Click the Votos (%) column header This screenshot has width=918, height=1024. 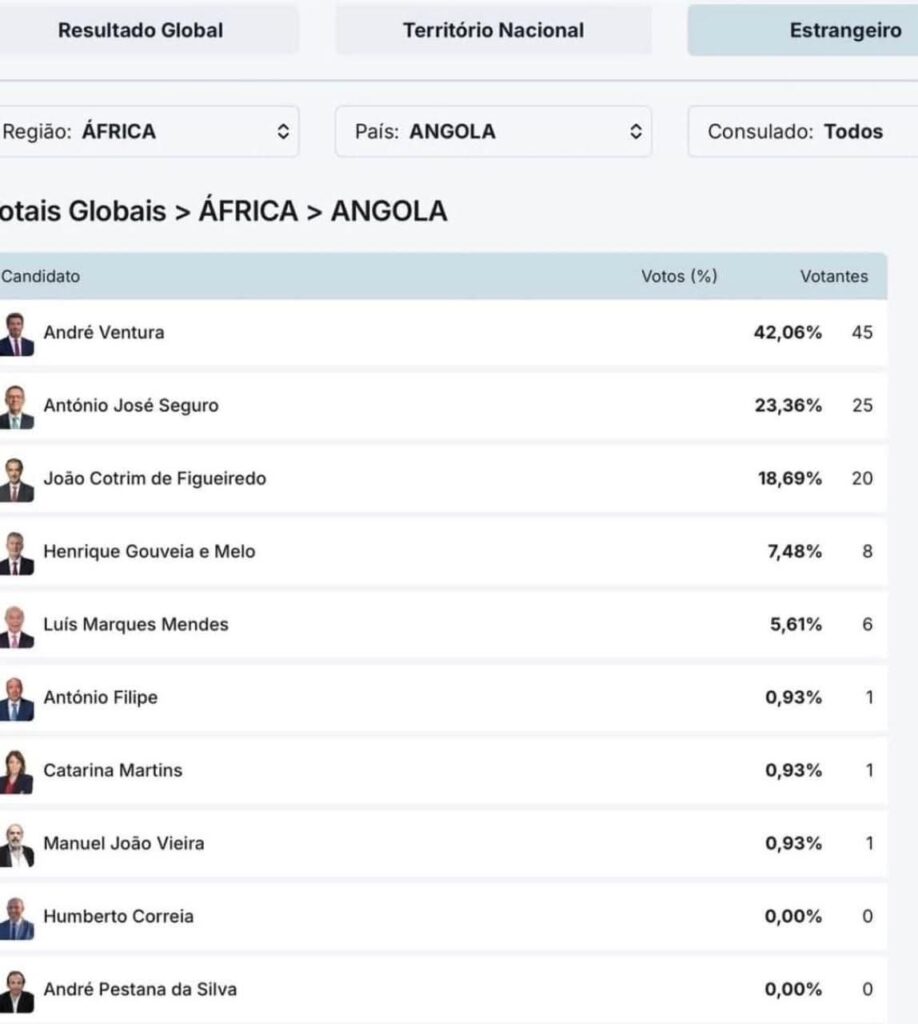[x=679, y=277]
